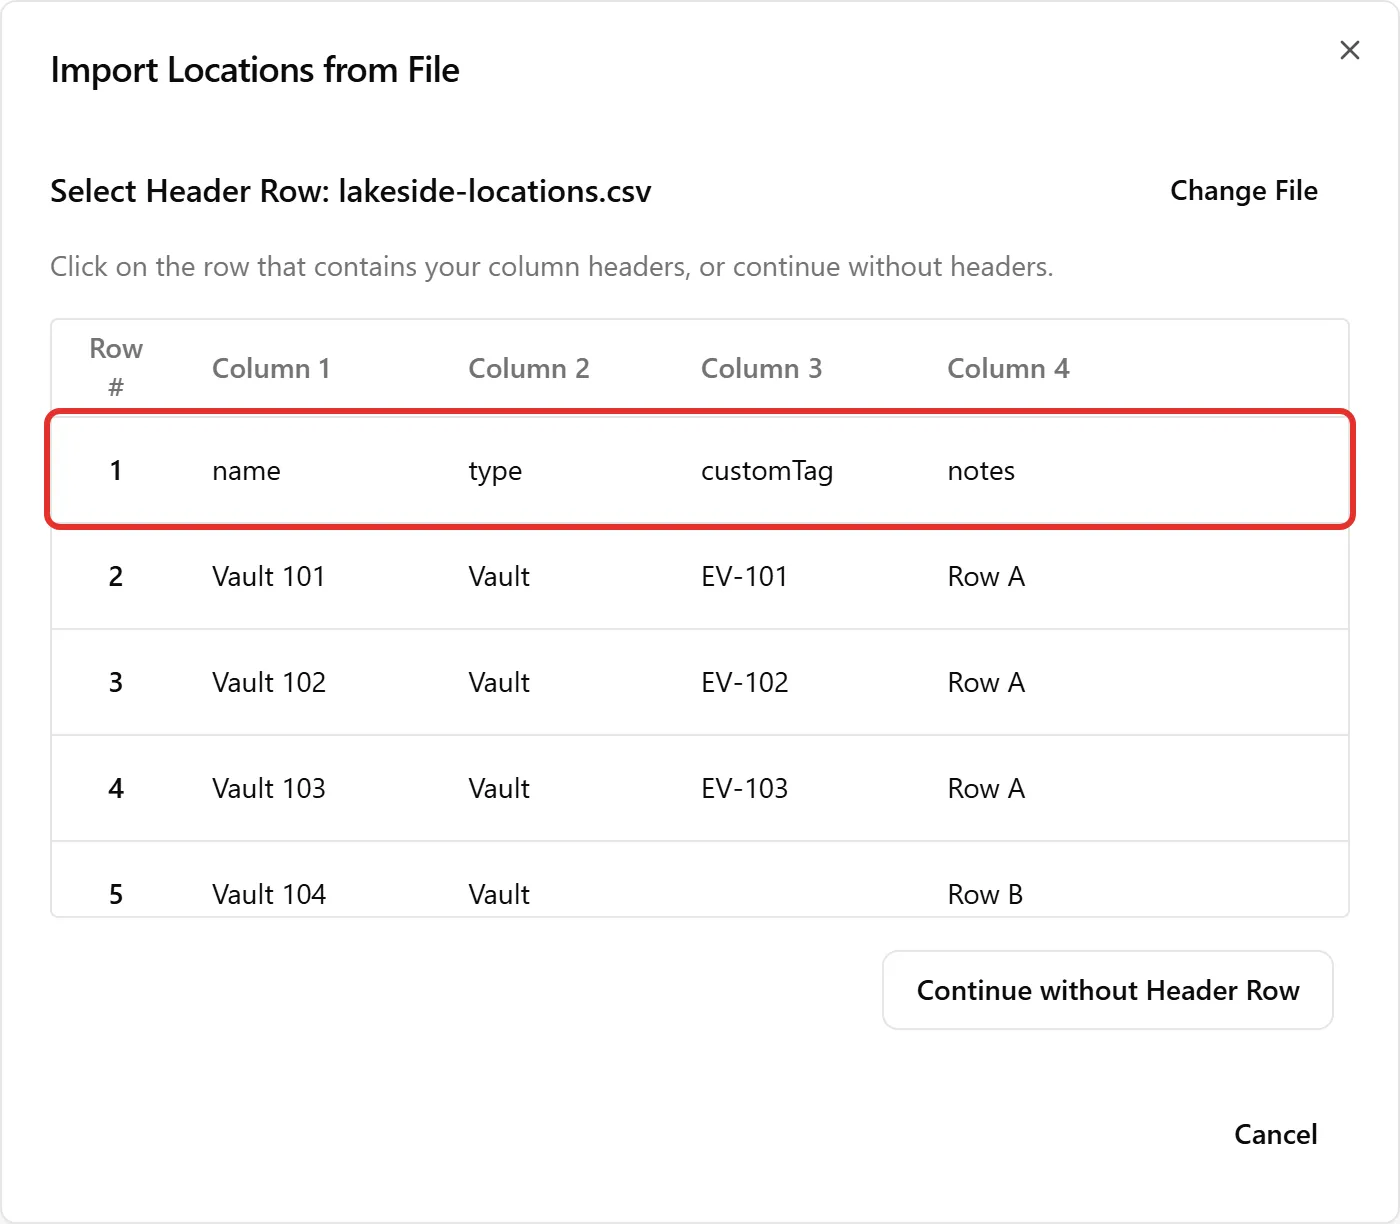Select the 'Vault 102' cell
This screenshot has height=1224, width=1400.
[269, 683]
